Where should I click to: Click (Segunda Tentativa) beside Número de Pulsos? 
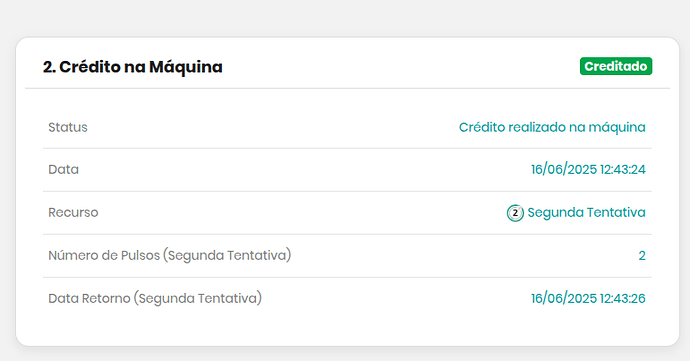pos(227,256)
